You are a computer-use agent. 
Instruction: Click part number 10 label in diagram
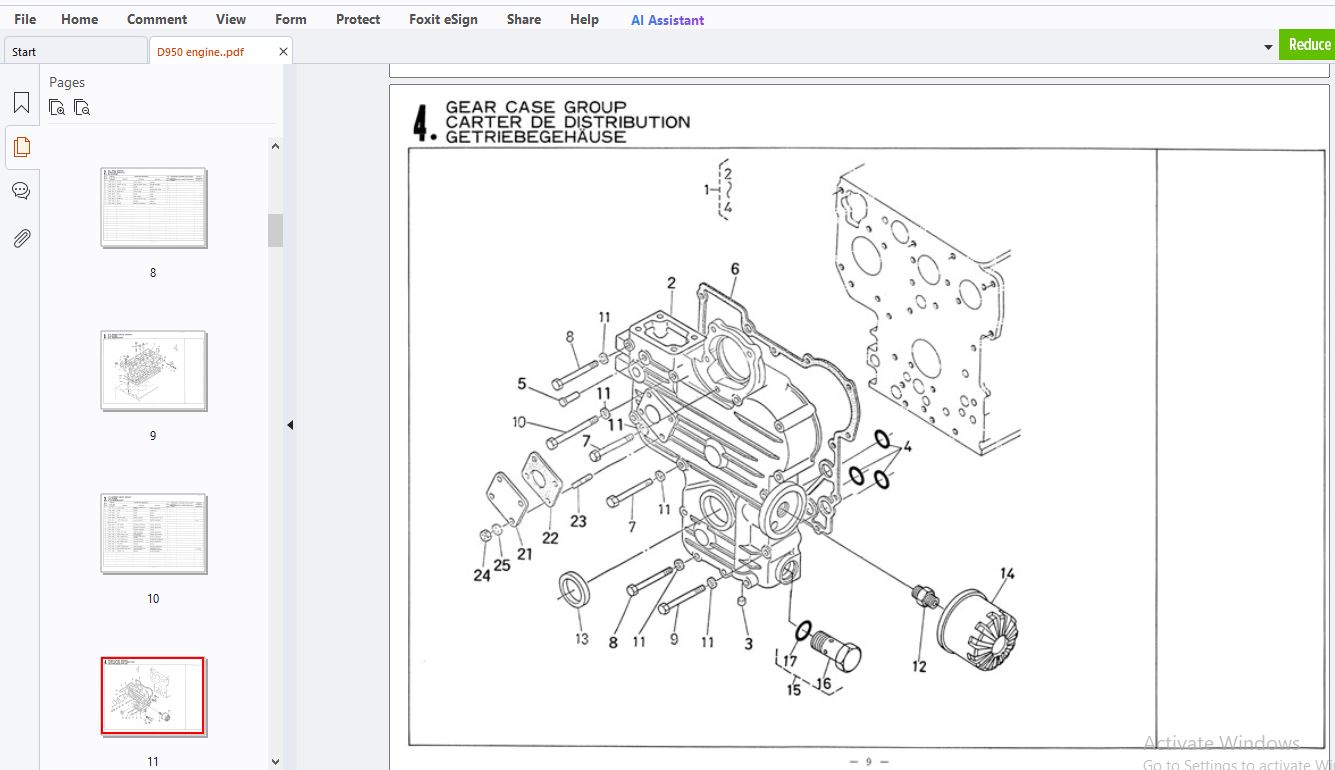pyautogui.click(x=519, y=422)
